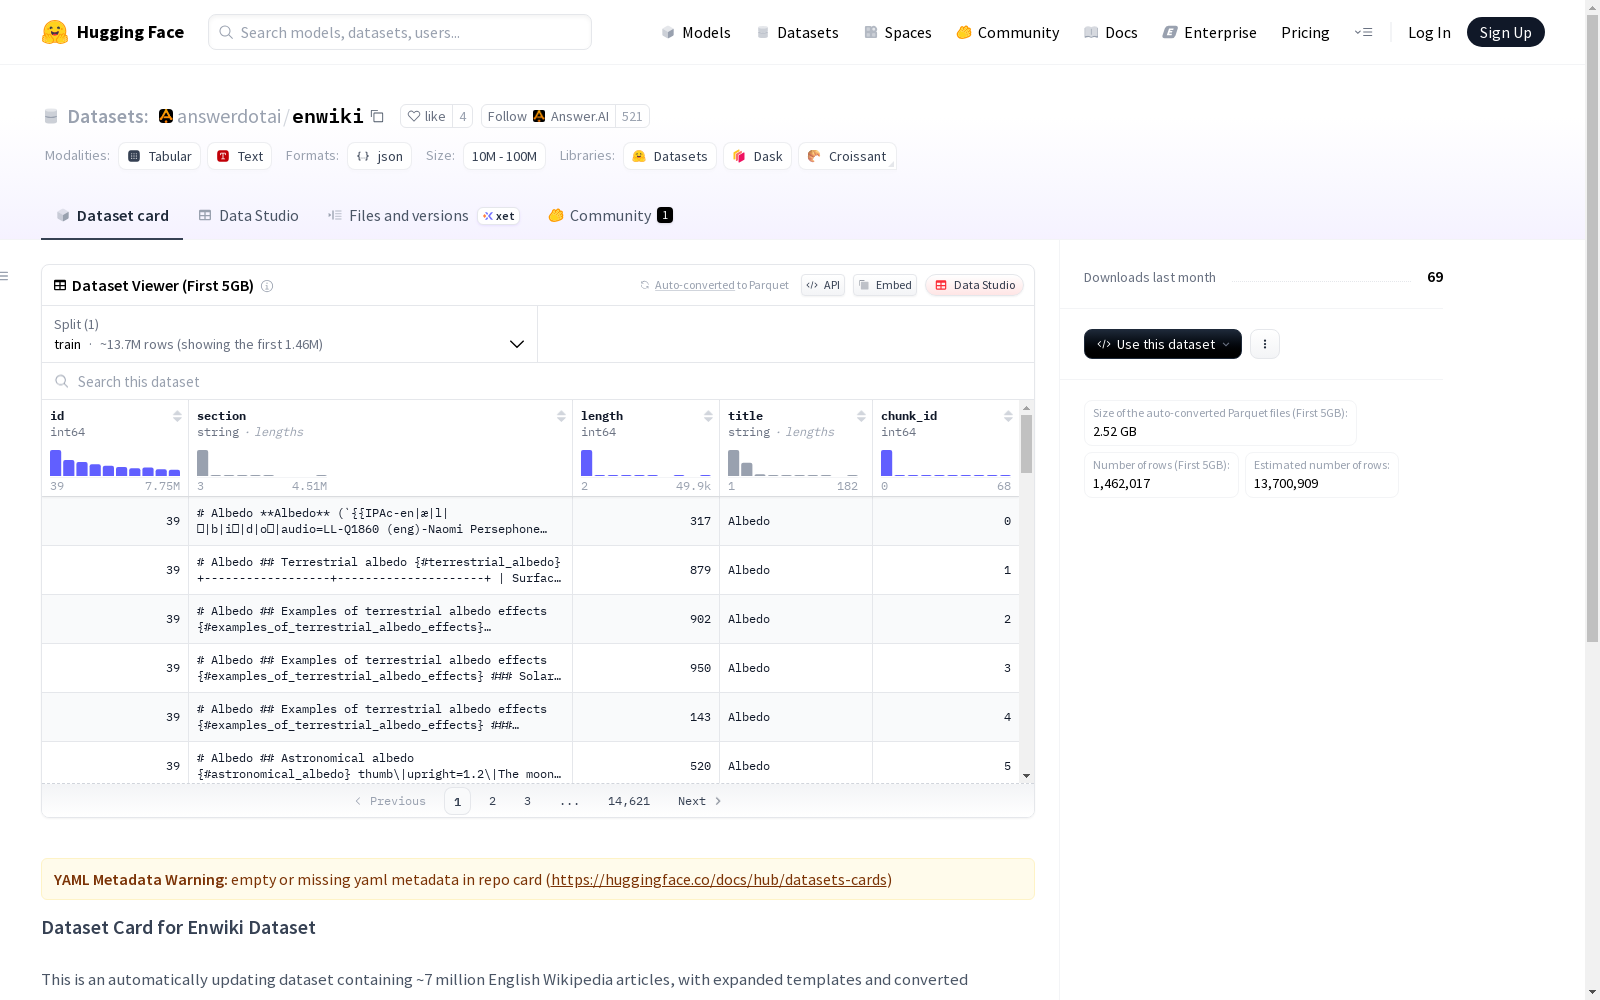Click the Dataset Viewer info icon
This screenshot has height=1000, width=1600.
267,286
